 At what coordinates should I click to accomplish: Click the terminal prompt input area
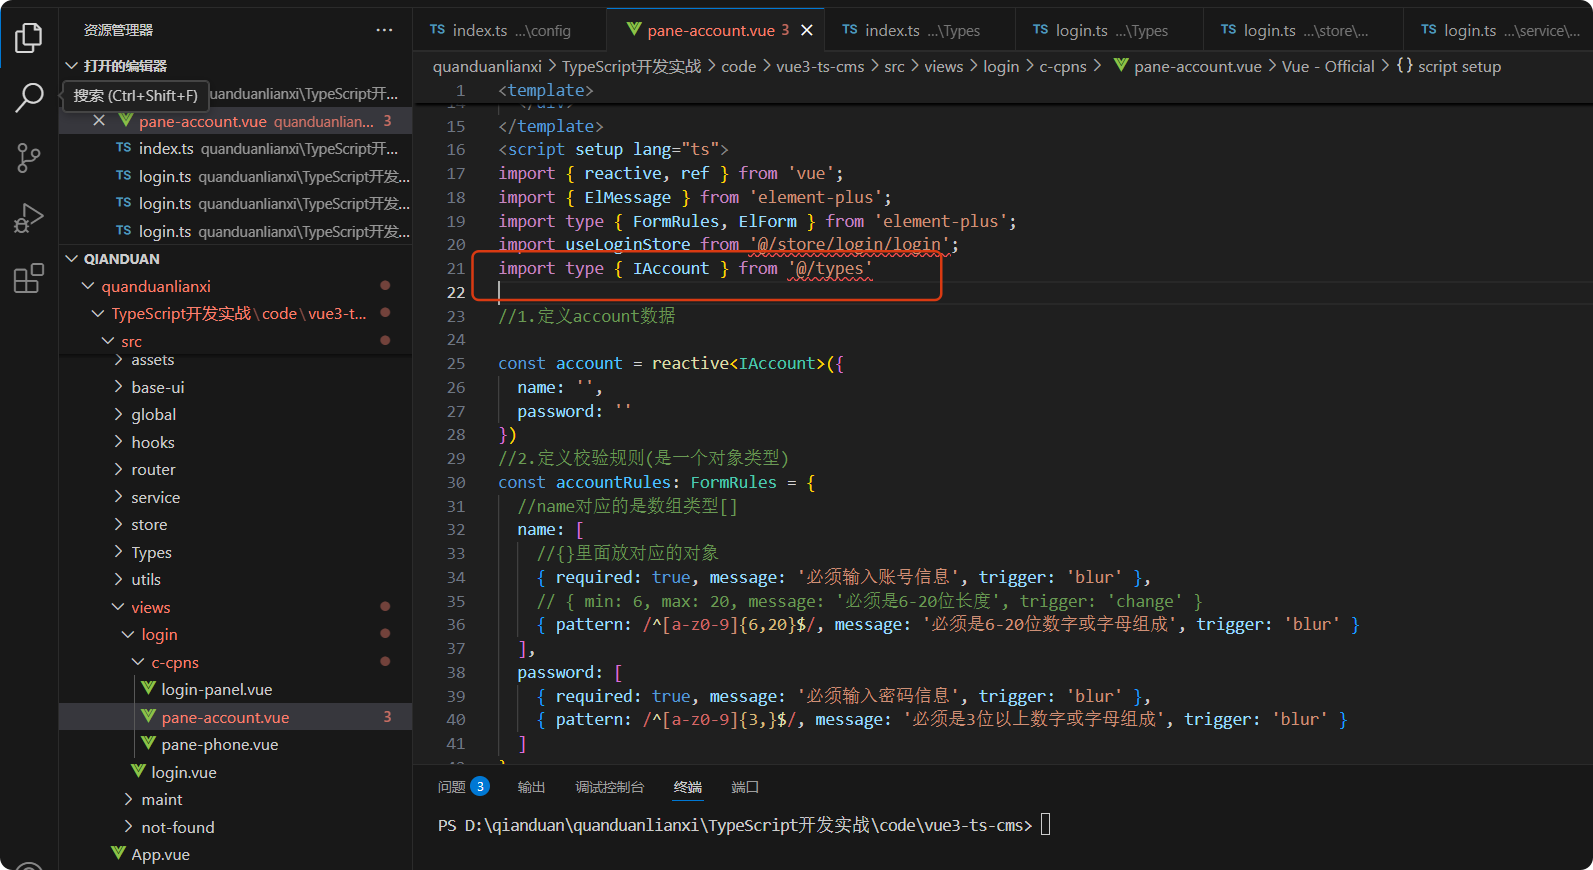point(1046,825)
